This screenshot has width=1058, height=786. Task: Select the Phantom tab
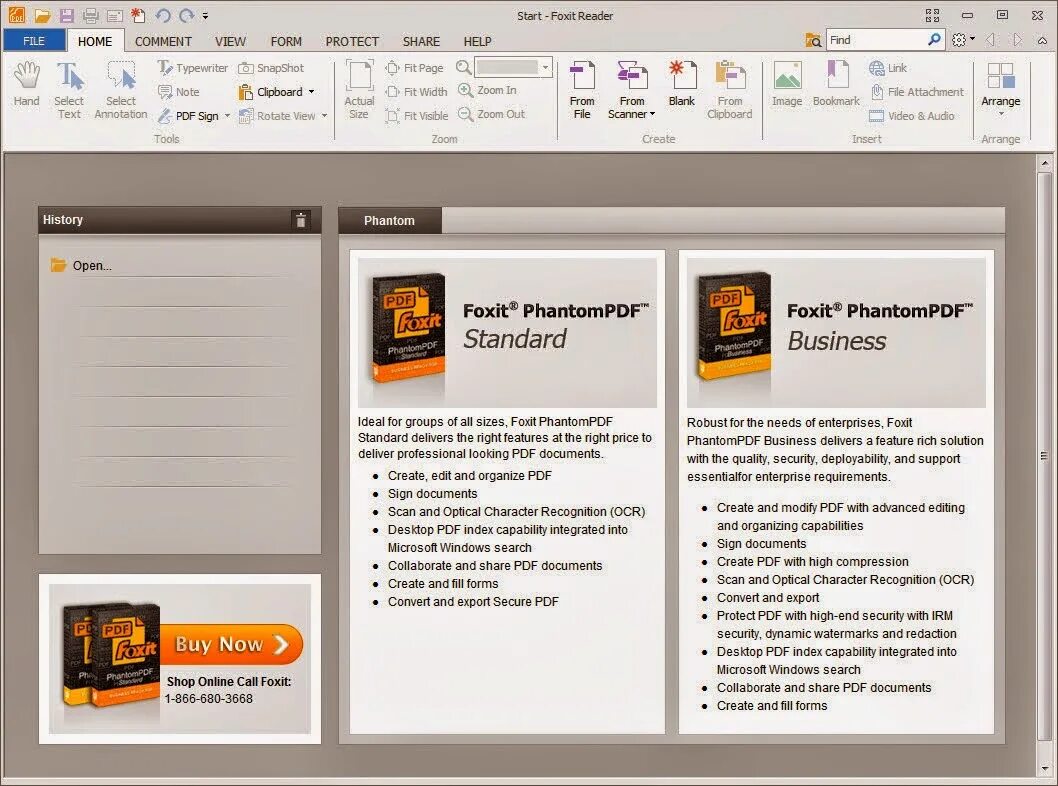coord(389,221)
